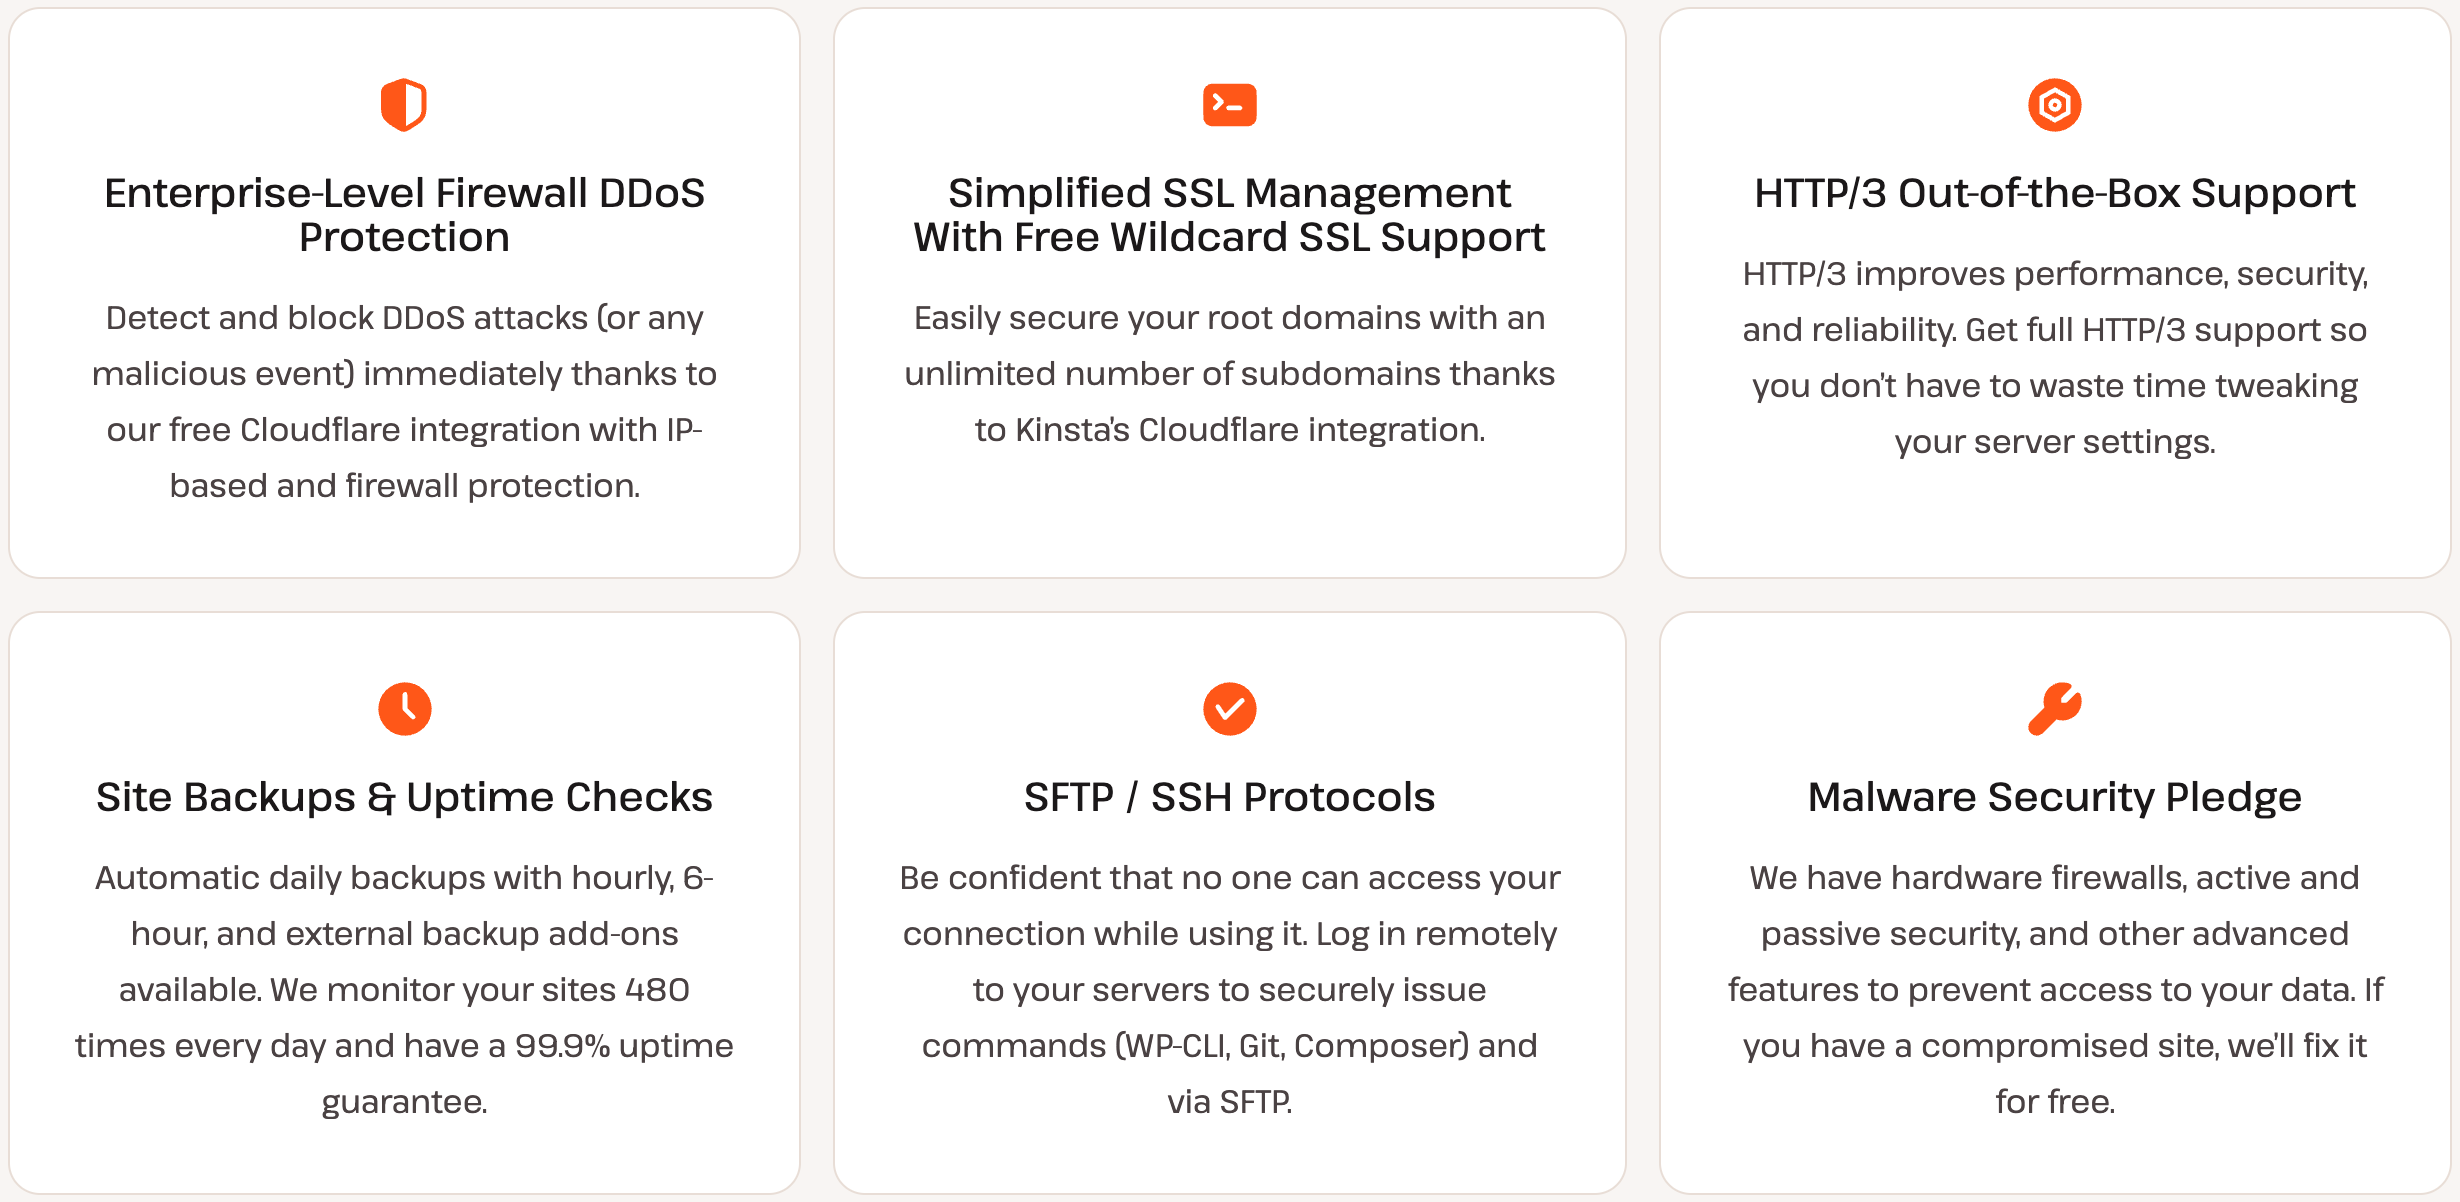
Task: Click the orange wrench malware icon
Action: tap(2054, 709)
